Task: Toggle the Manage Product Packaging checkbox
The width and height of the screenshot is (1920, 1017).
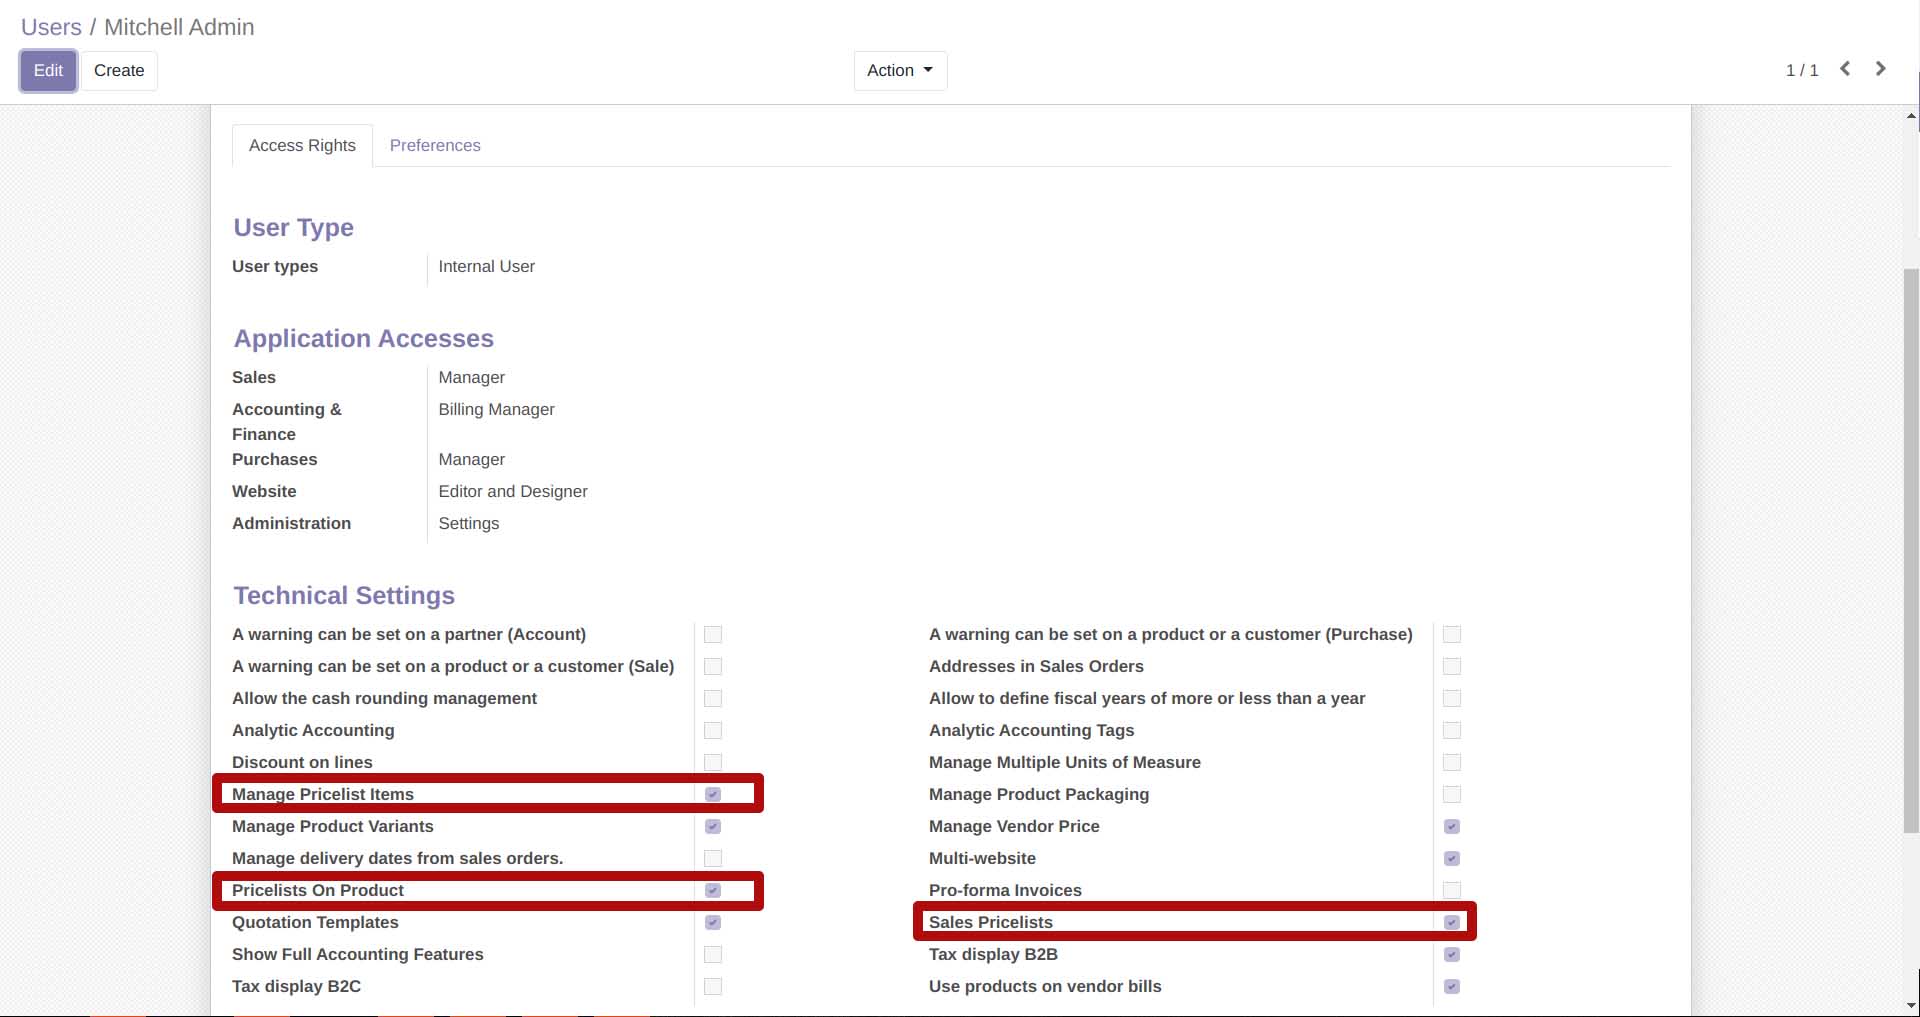Action: [x=1452, y=794]
